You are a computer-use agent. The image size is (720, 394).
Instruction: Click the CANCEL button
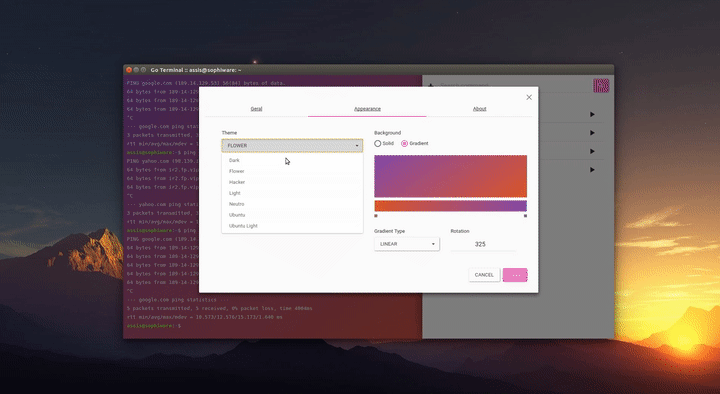(484, 275)
